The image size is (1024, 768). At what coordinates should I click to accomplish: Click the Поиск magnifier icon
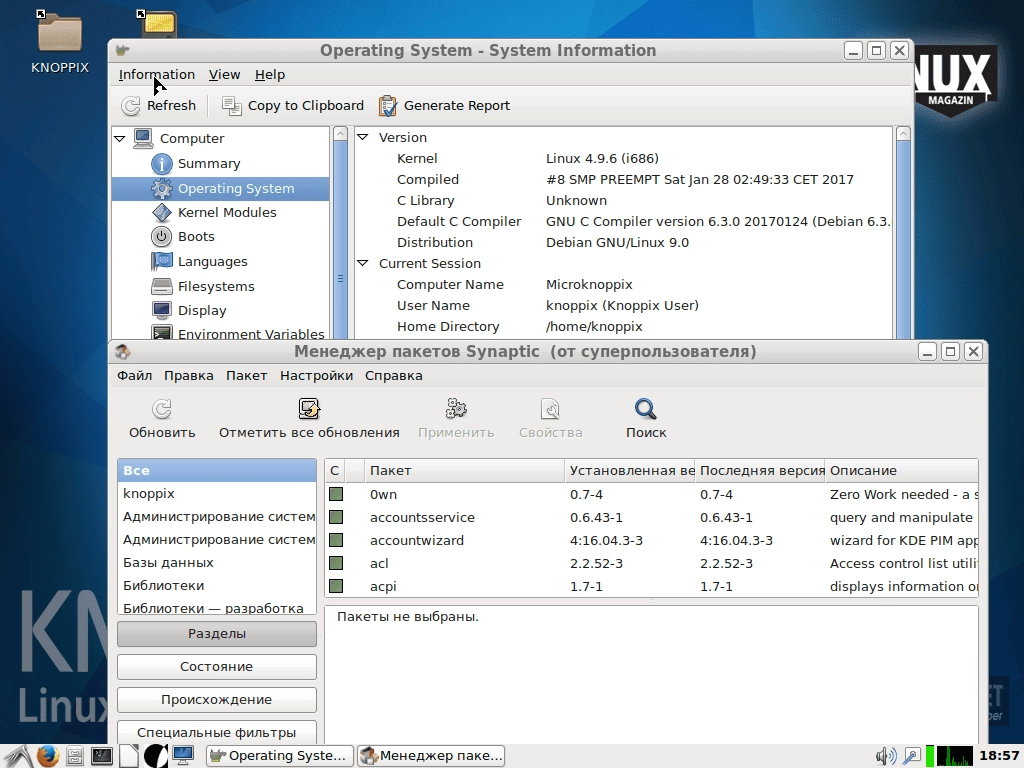click(x=646, y=409)
